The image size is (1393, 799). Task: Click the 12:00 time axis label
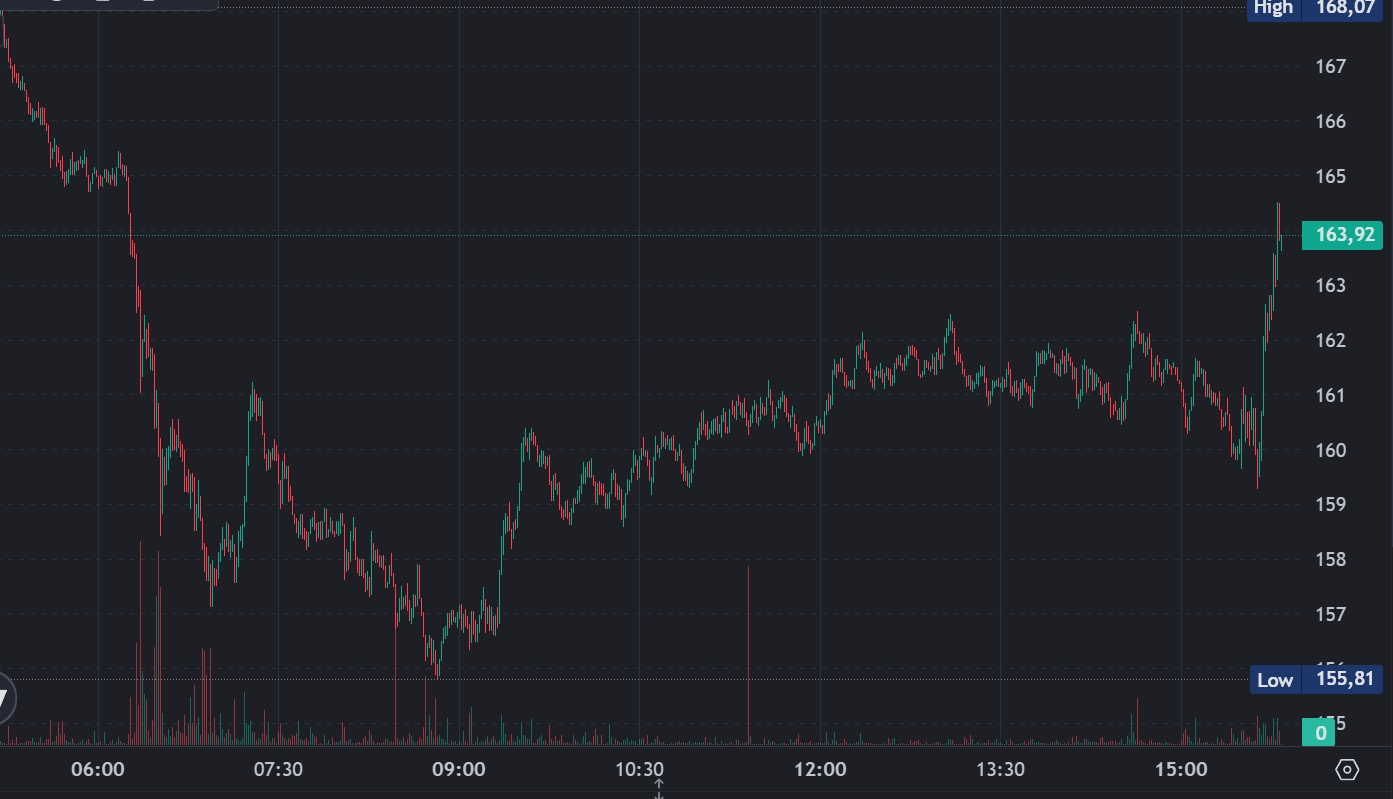pyautogui.click(x=820, y=769)
